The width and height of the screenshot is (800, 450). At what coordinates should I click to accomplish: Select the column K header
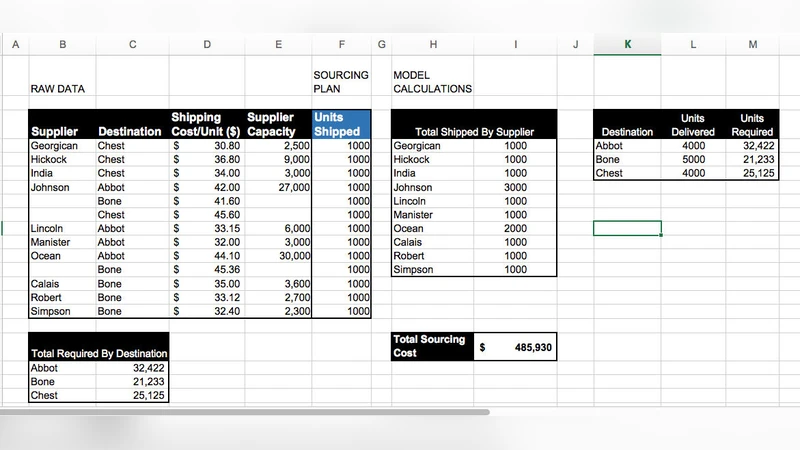(627, 44)
